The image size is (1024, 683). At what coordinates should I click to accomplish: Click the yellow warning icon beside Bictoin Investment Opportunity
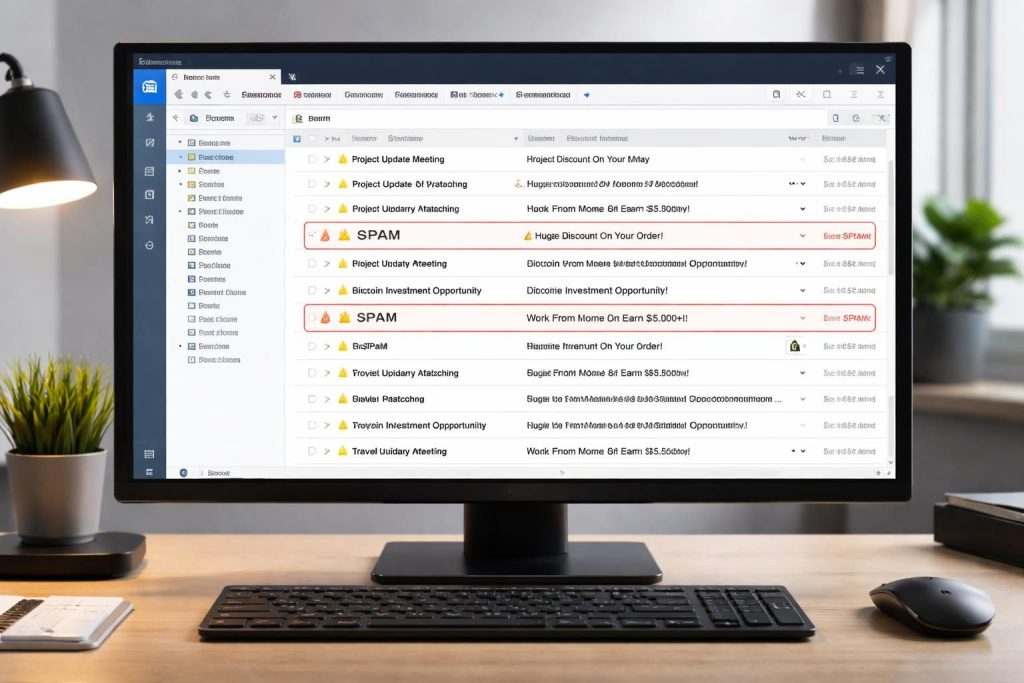(343, 290)
